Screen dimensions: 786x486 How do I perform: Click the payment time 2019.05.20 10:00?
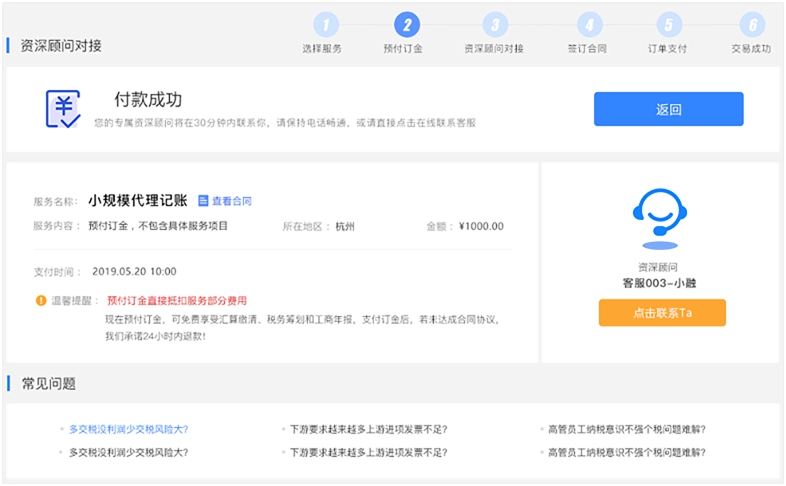point(134,272)
